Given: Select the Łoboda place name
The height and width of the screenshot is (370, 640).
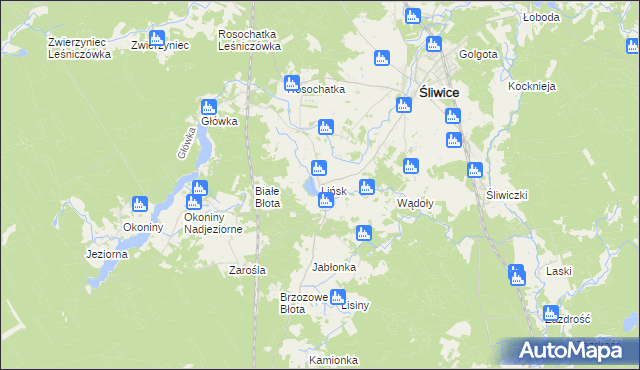Looking at the screenshot, I should click(541, 17).
